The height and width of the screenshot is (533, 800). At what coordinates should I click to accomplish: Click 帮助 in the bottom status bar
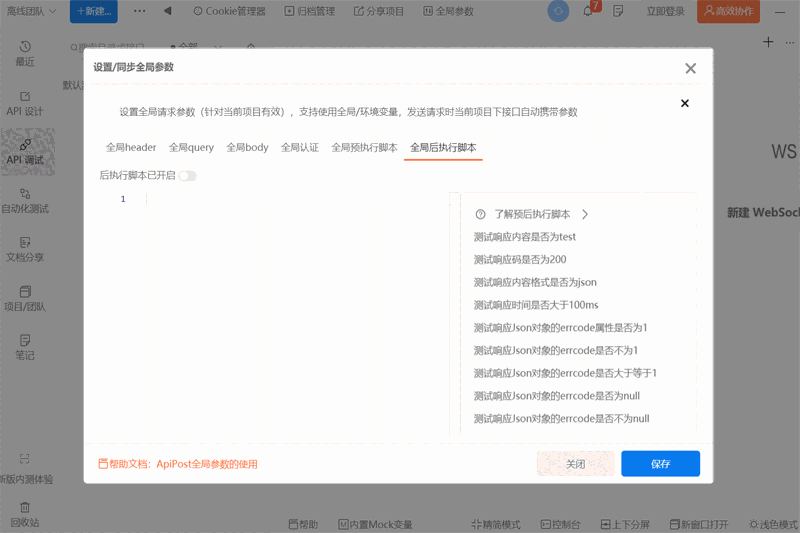(303, 524)
